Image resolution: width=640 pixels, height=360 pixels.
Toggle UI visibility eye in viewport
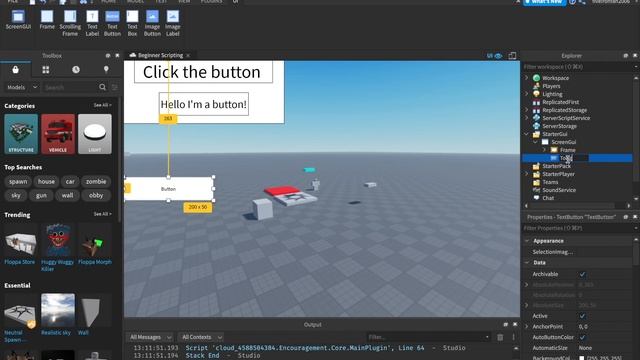[x=498, y=56]
